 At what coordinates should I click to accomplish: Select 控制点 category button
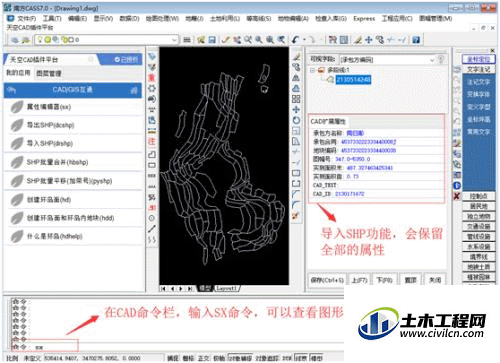479,196
